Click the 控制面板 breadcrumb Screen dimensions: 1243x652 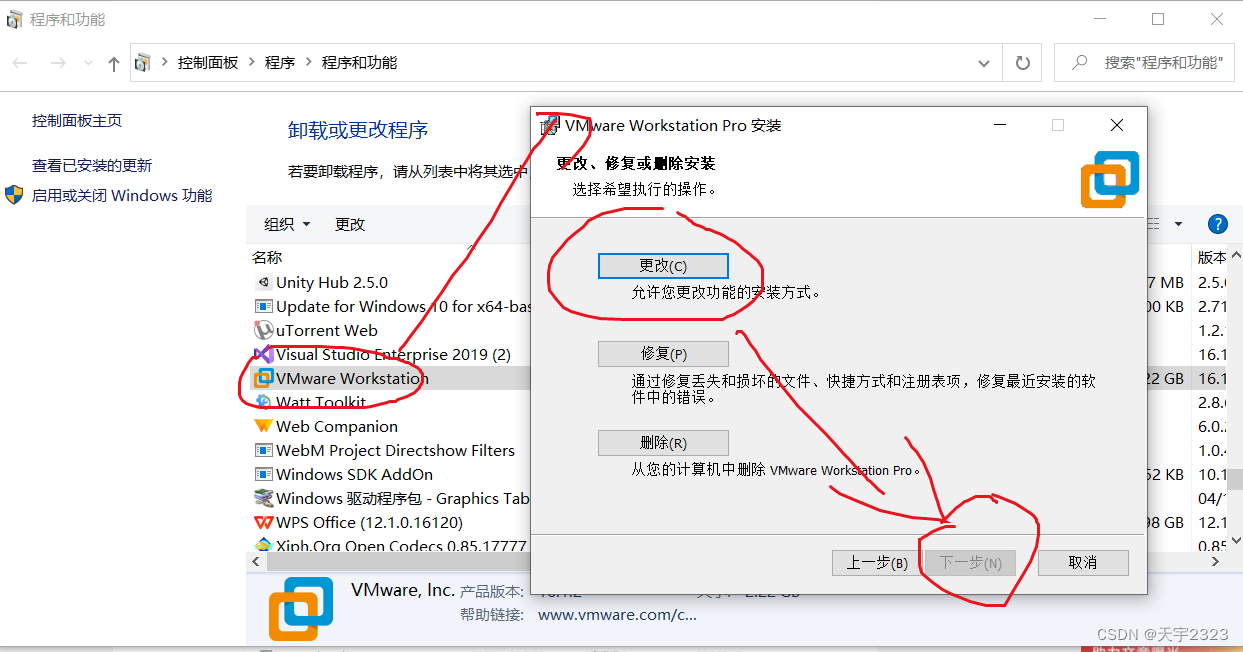click(x=208, y=62)
